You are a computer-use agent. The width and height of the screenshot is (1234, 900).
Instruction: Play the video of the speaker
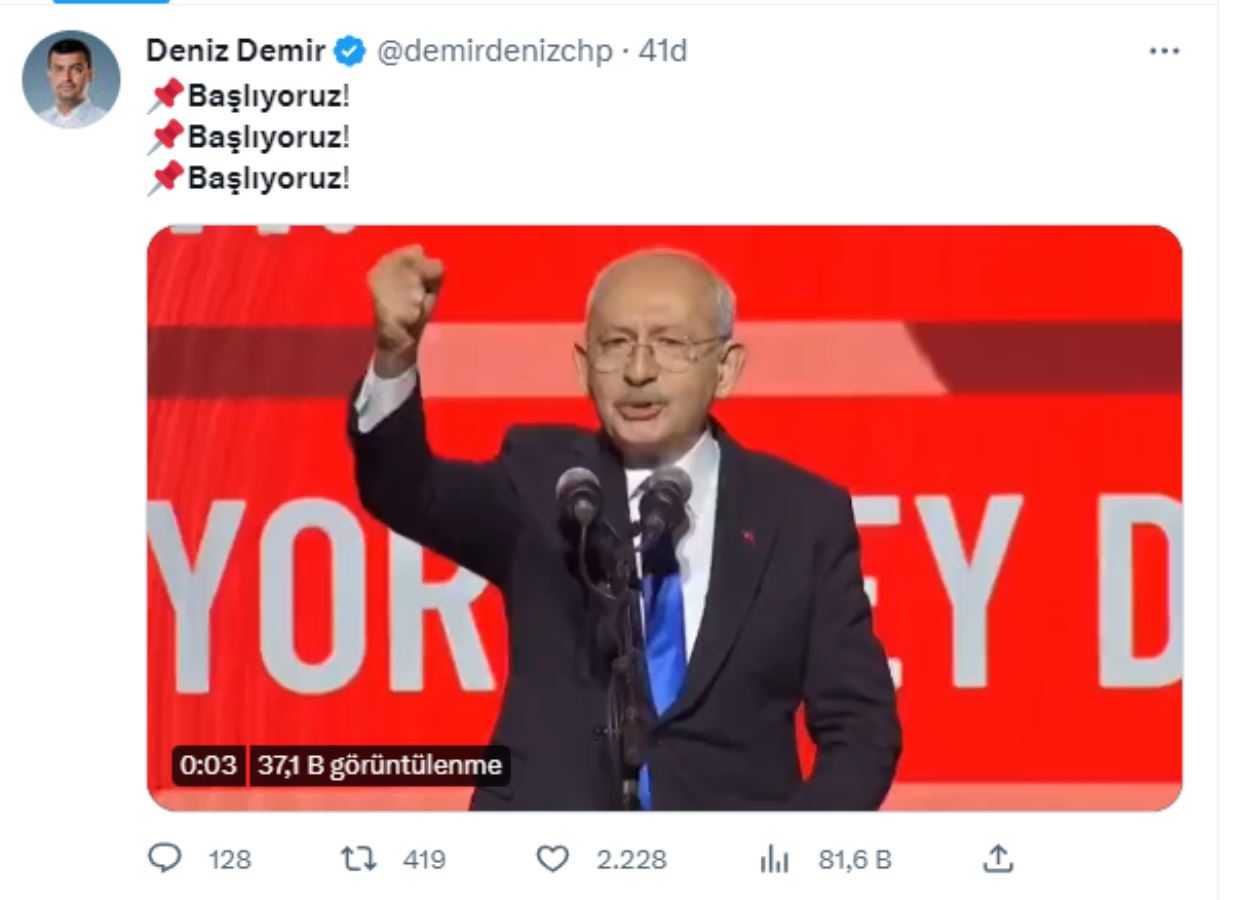pos(665,518)
